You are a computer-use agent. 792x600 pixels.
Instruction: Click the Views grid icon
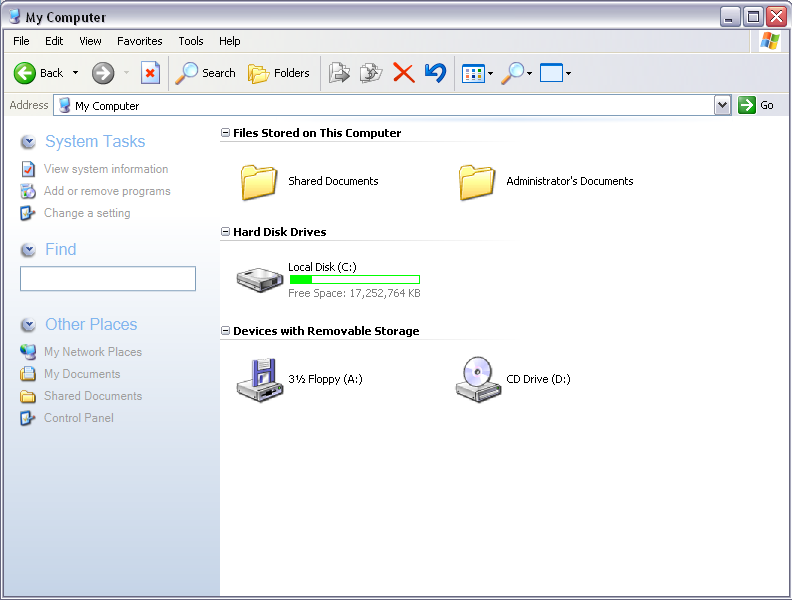pyautogui.click(x=473, y=74)
